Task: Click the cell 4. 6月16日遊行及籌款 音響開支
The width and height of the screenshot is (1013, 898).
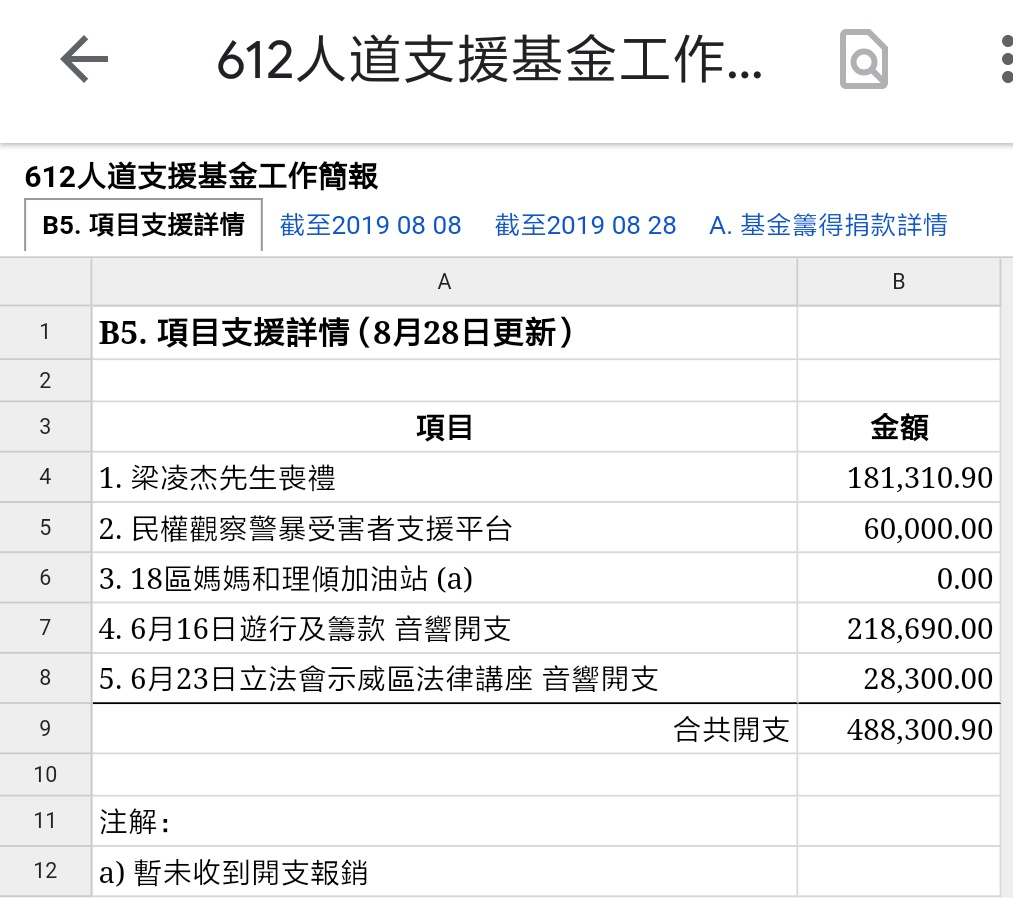Action: tap(444, 627)
